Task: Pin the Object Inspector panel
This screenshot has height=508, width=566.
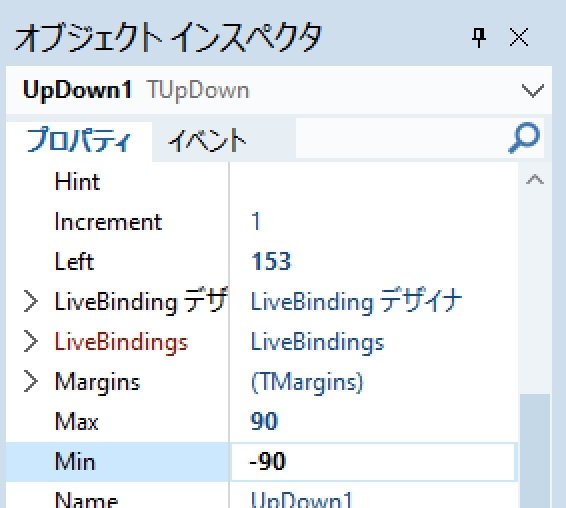Action: point(479,38)
